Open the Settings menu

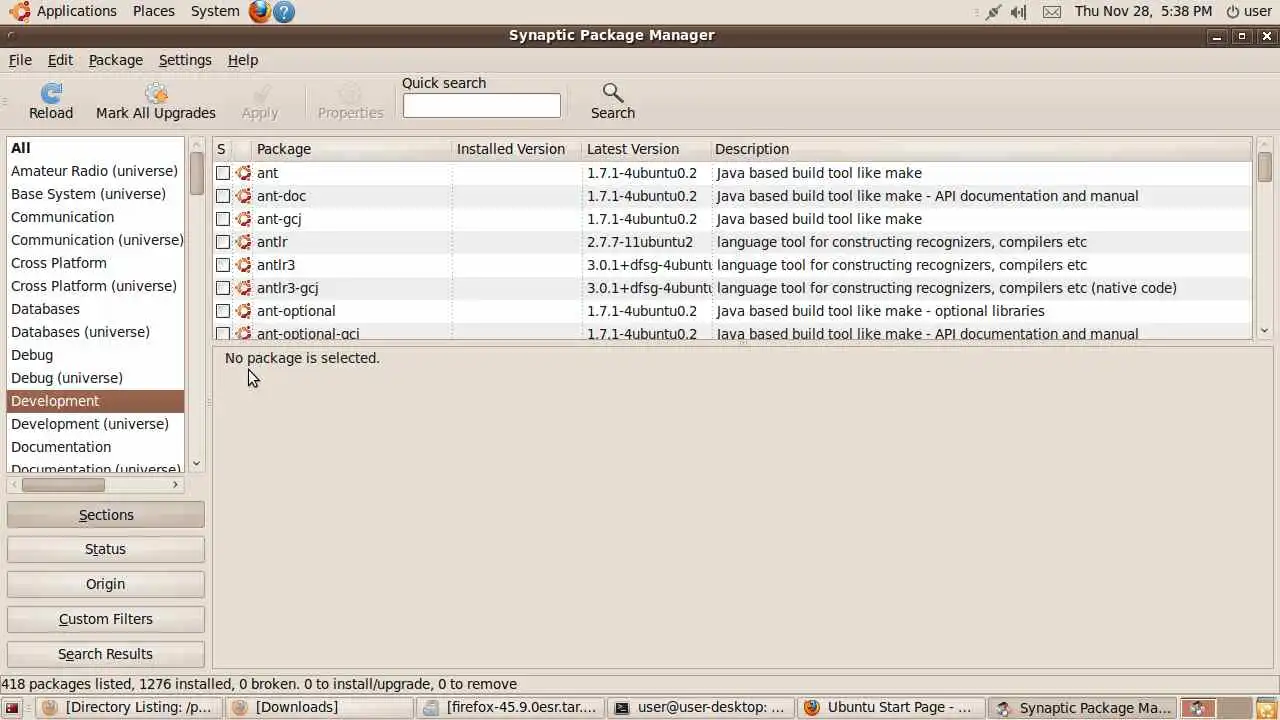185,60
